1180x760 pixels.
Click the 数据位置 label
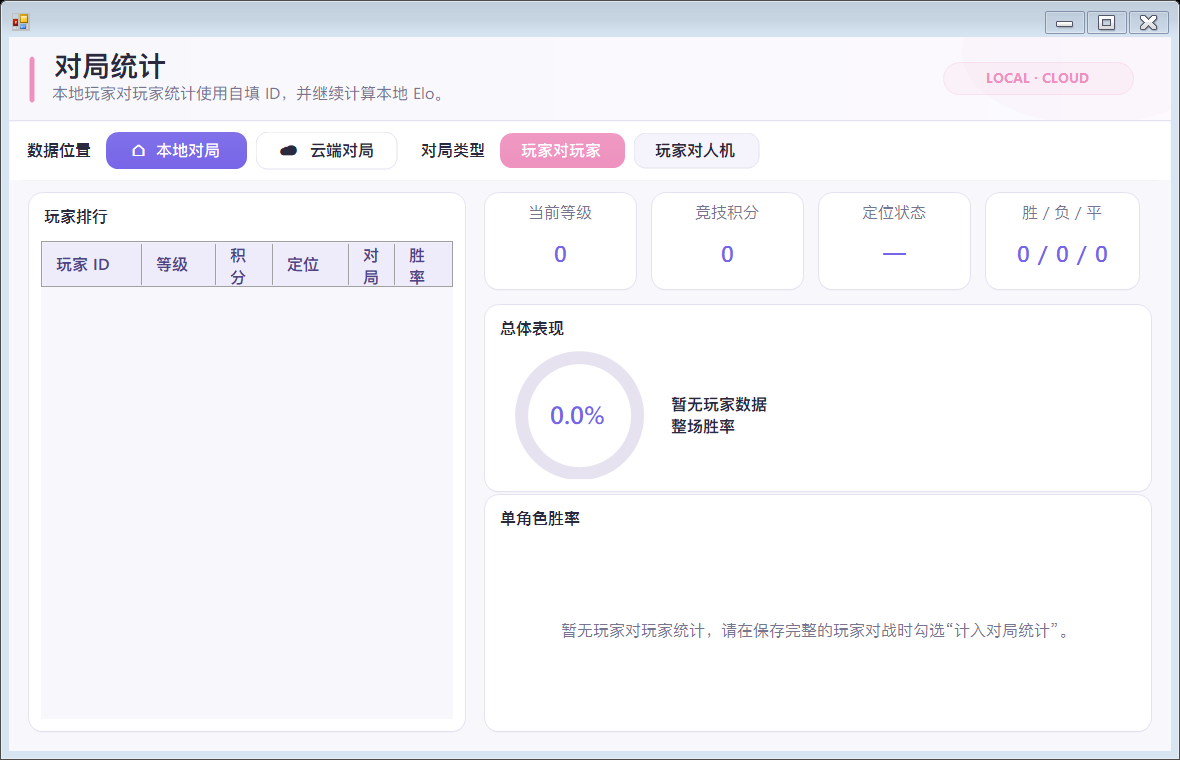click(59, 150)
